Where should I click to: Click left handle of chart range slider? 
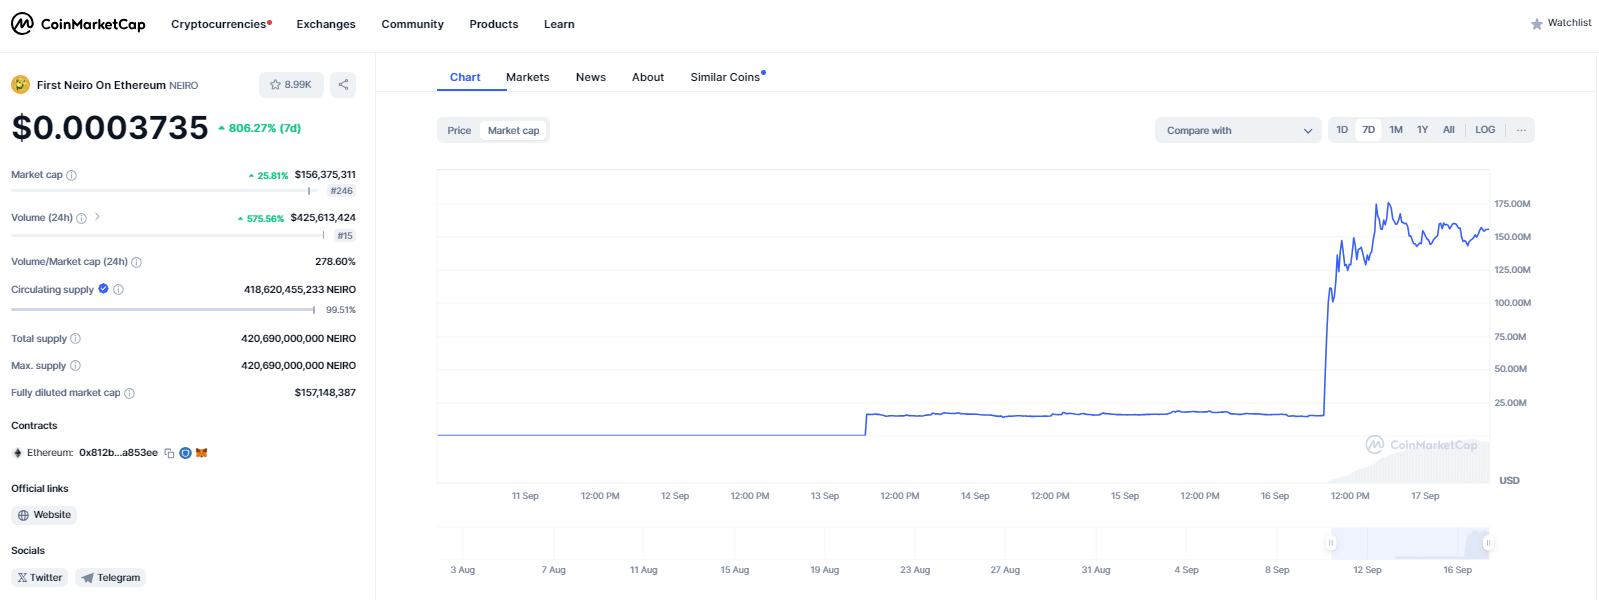coord(1331,543)
